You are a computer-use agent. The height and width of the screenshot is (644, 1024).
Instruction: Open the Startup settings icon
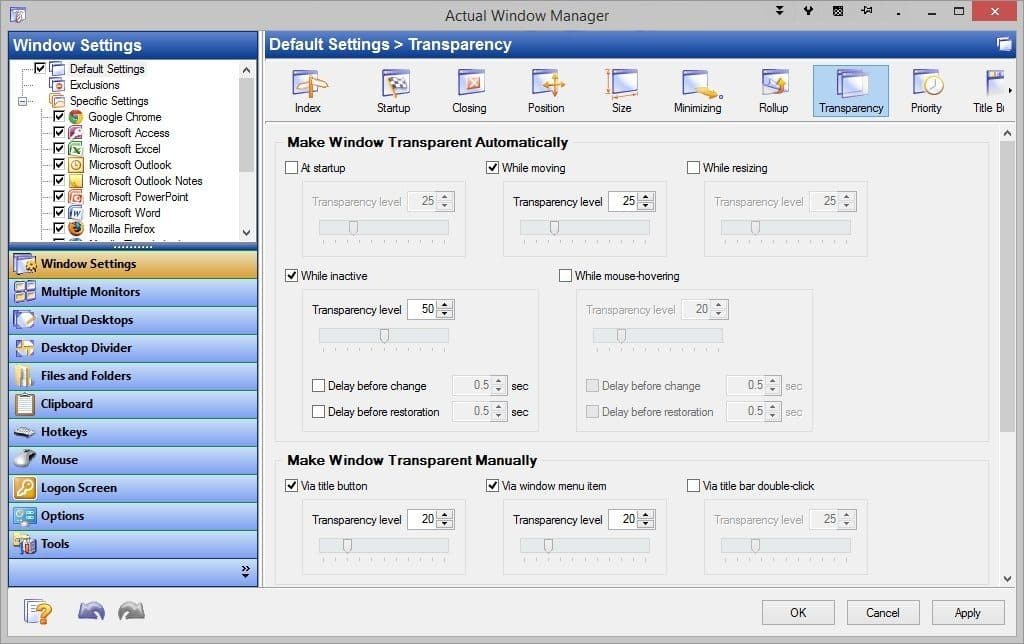[394, 88]
